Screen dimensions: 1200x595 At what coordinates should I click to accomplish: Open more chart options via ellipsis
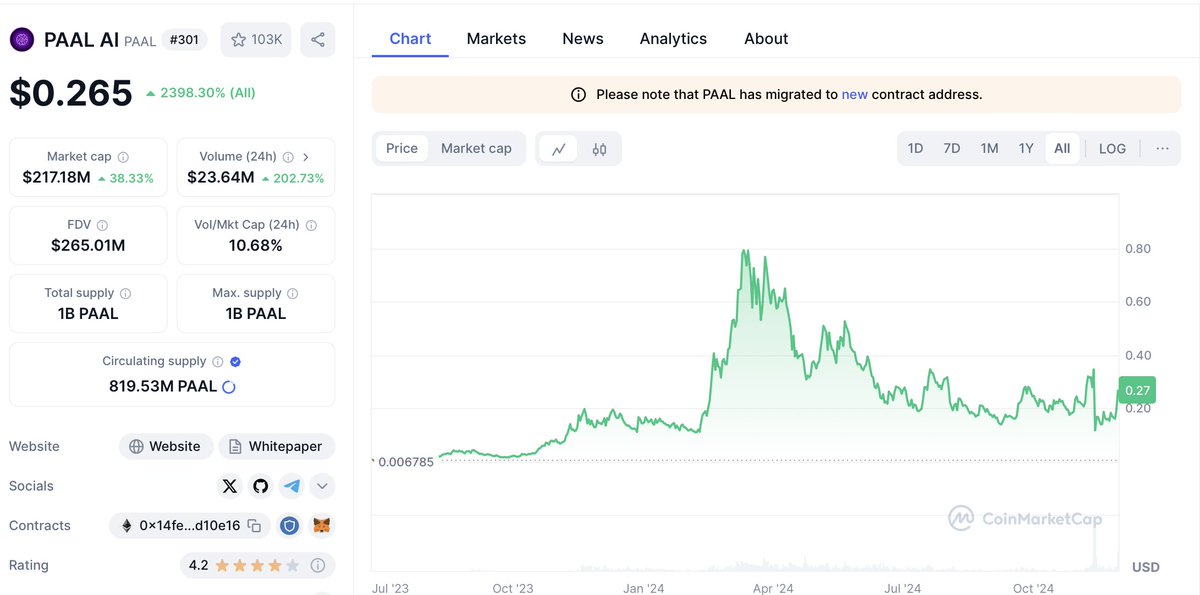(x=1162, y=147)
